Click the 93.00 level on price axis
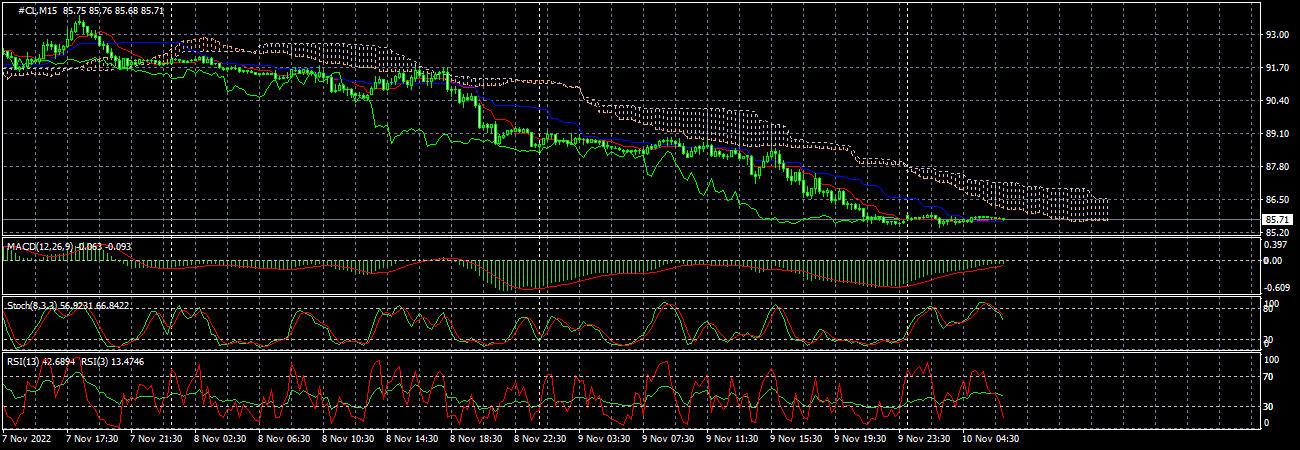Image resolution: width=1300 pixels, height=450 pixels. [1276, 34]
